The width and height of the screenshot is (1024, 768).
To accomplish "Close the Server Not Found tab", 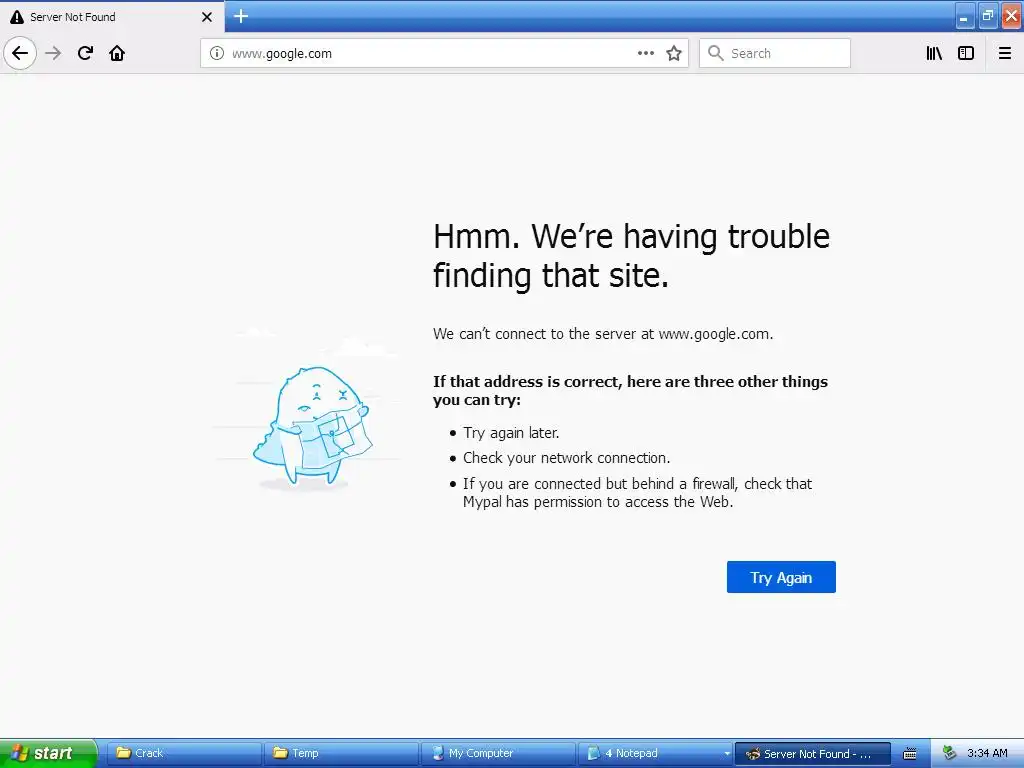I will pos(206,17).
